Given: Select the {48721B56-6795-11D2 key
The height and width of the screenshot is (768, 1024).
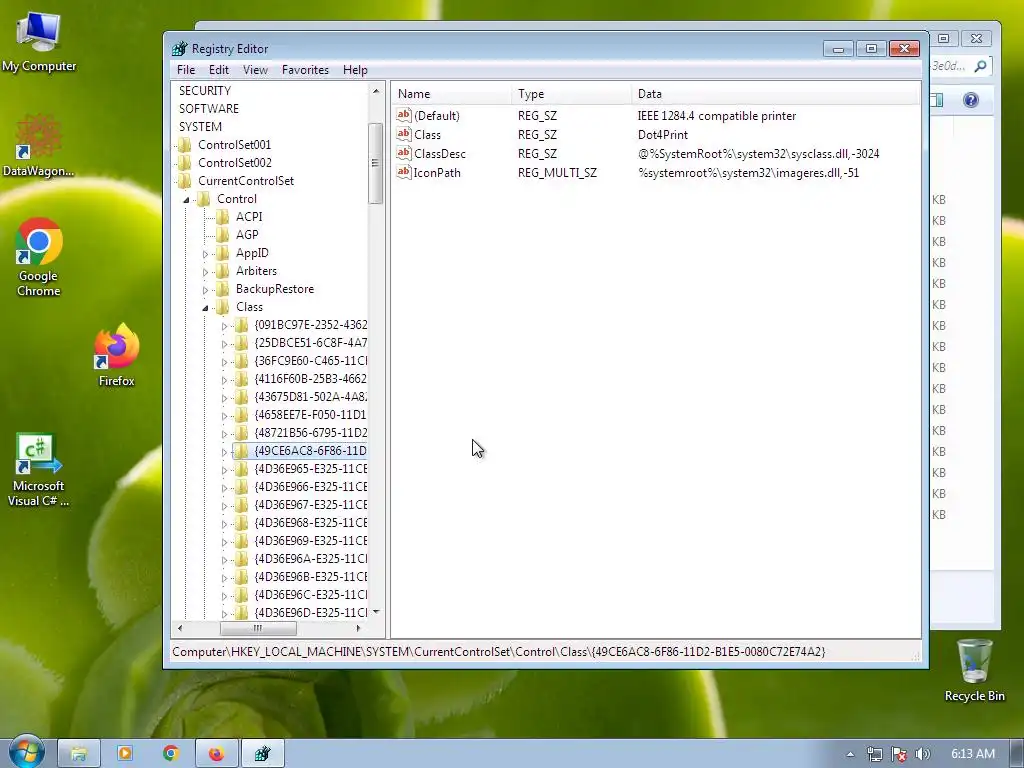Looking at the screenshot, I should click(310, 432).
